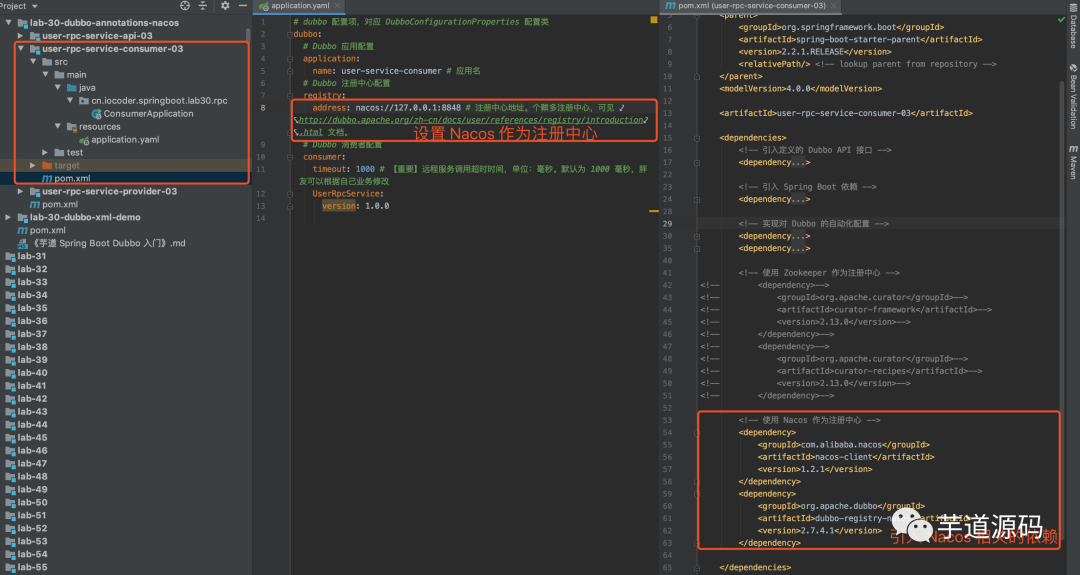Collapse the cn.iocoder.springboot.lab30.rpc package

(70, 101)
